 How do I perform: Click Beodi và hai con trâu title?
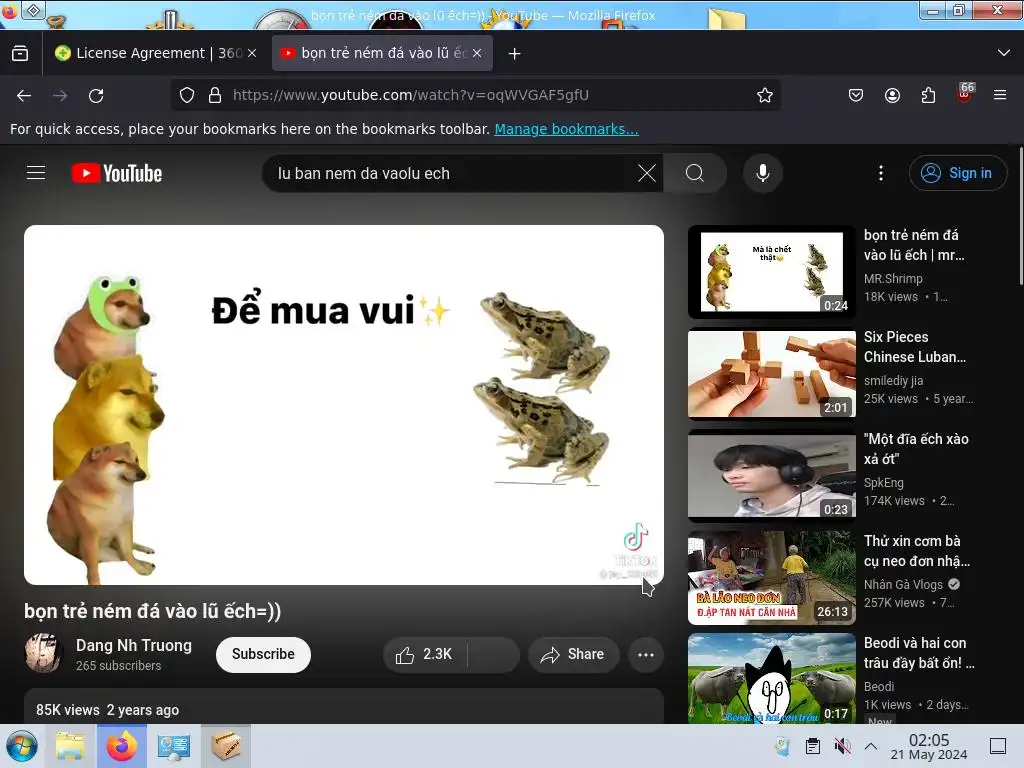(919, 653)
